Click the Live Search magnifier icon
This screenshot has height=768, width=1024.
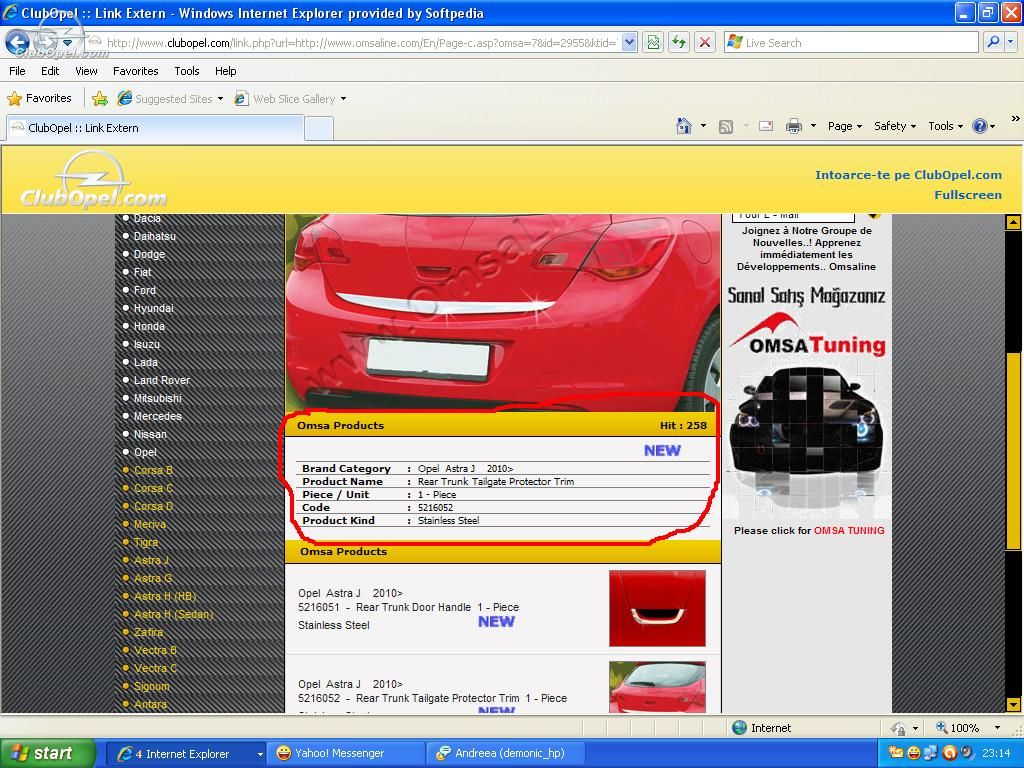pyautogui.click(x=993, y=42)
